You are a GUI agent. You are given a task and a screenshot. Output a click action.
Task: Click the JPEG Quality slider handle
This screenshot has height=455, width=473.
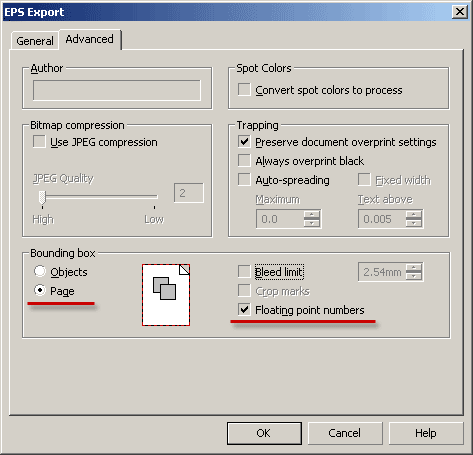[42, 197]
